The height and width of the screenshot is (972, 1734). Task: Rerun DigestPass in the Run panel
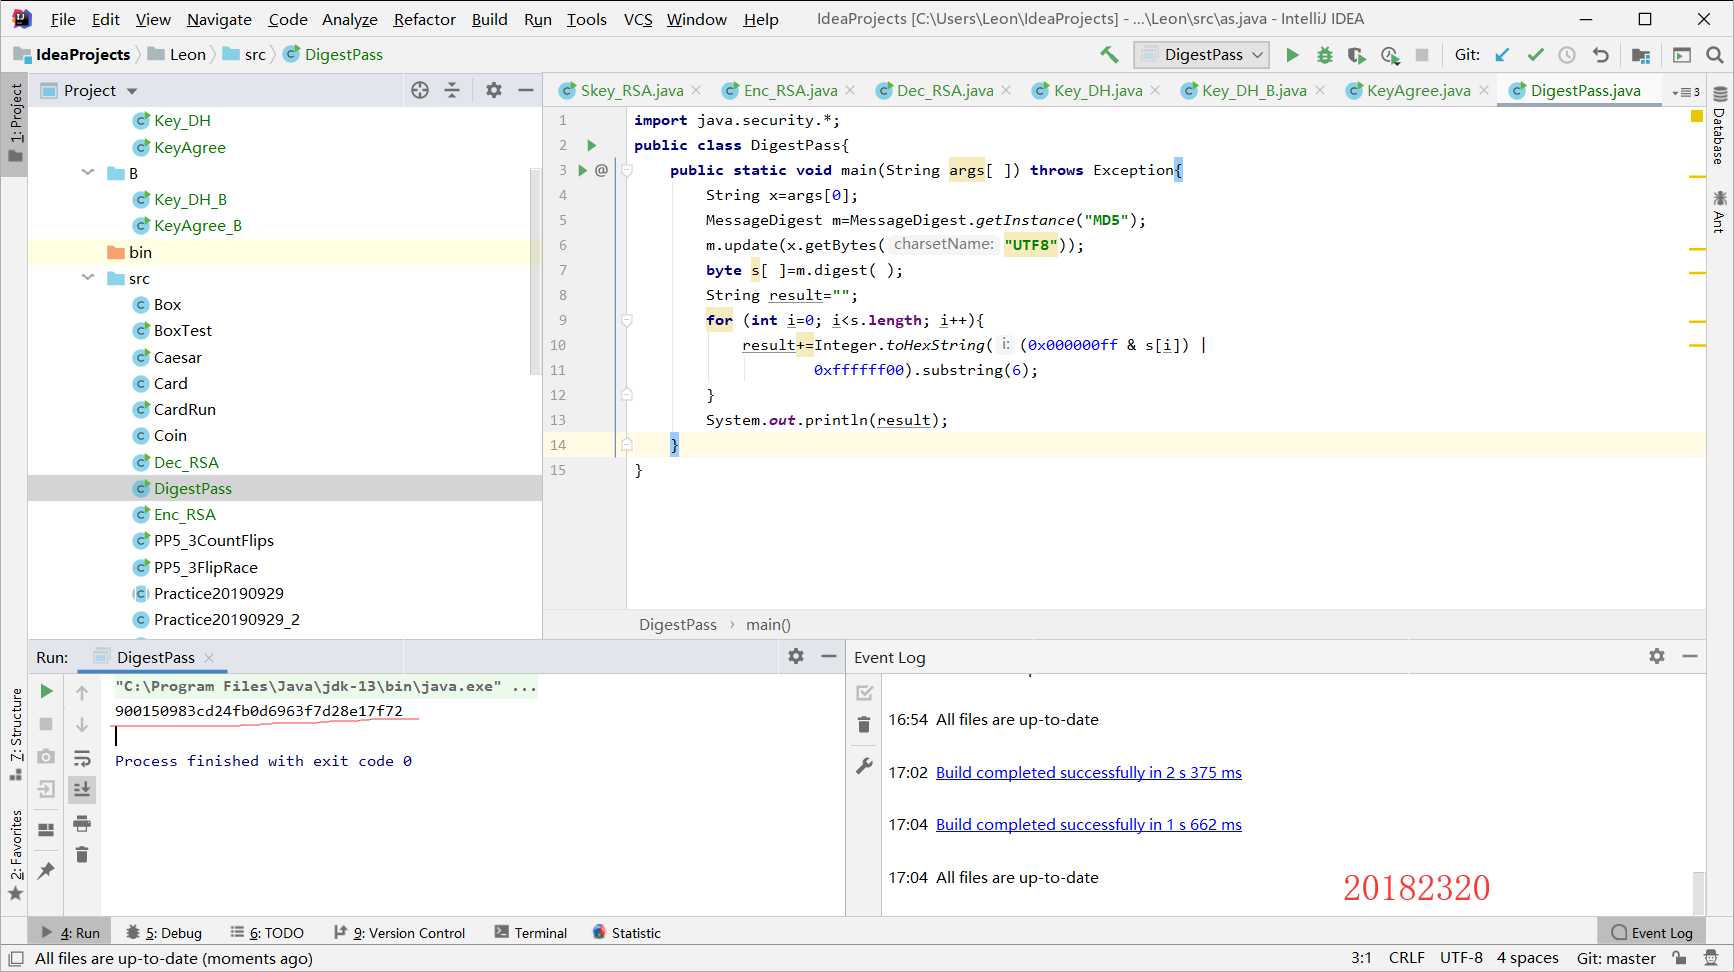[46, 691]
